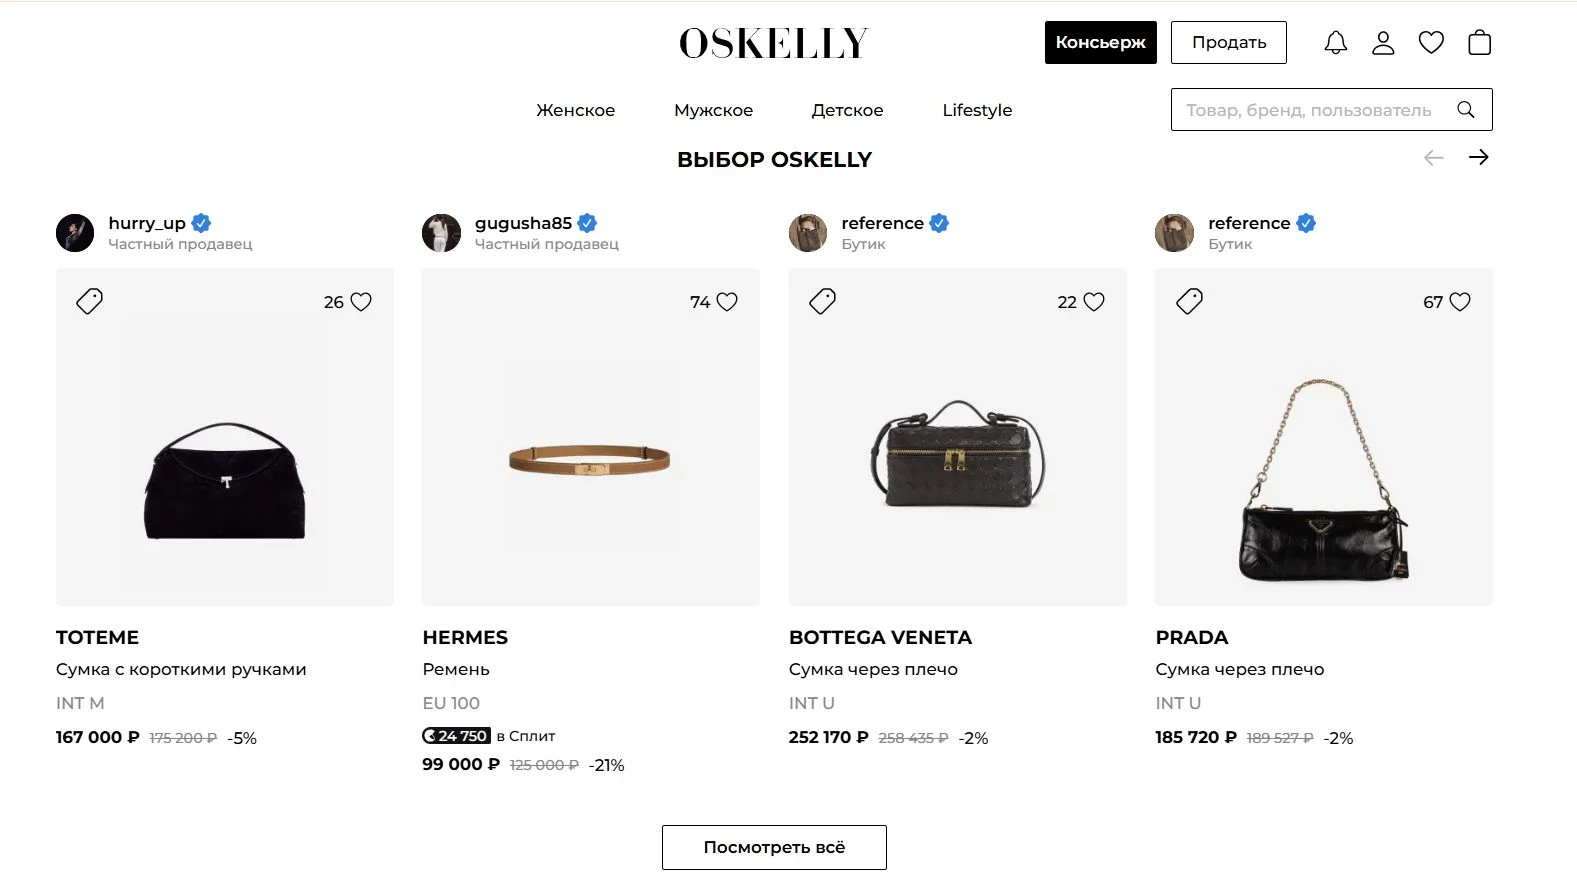This screenshot has width=1577, height=896.
Task: Open your account profile icon
Action: click(1383, 42)
